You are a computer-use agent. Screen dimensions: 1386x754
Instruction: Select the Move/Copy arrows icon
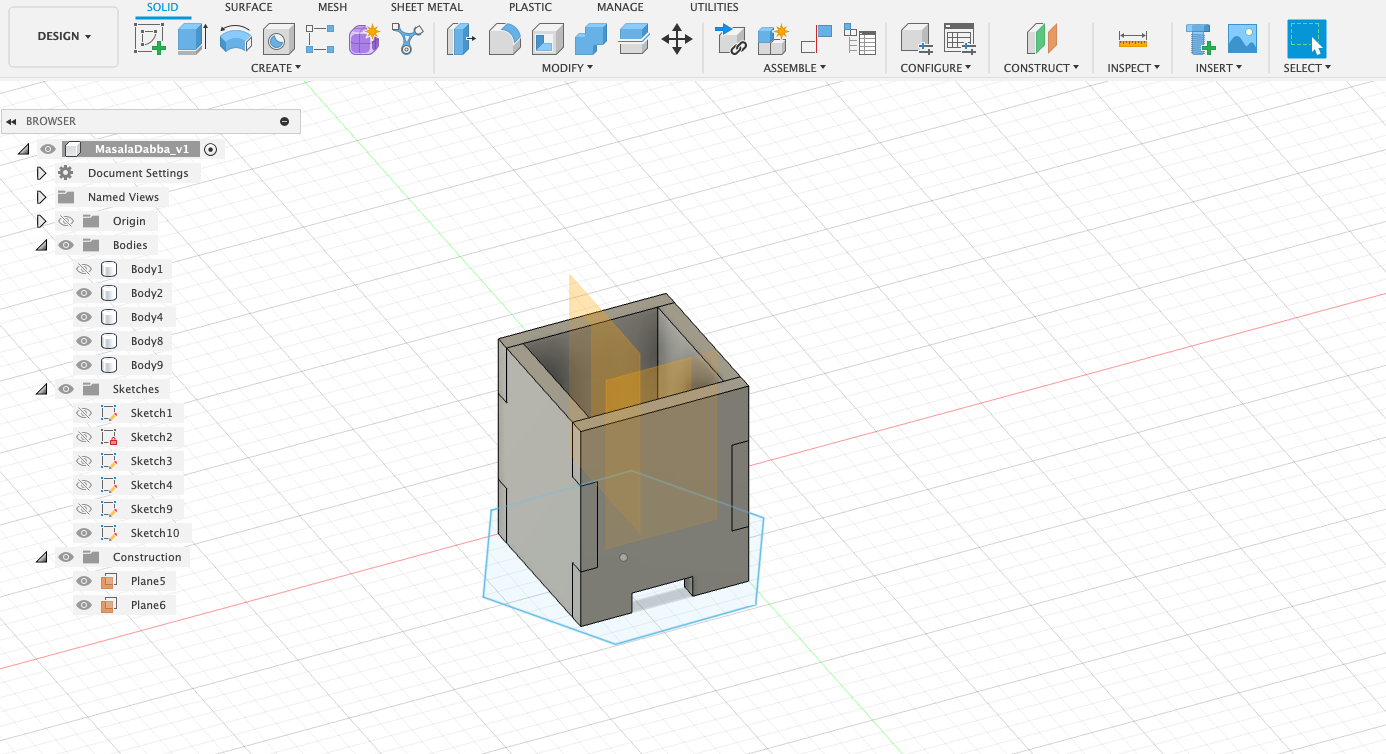(677, 39)
